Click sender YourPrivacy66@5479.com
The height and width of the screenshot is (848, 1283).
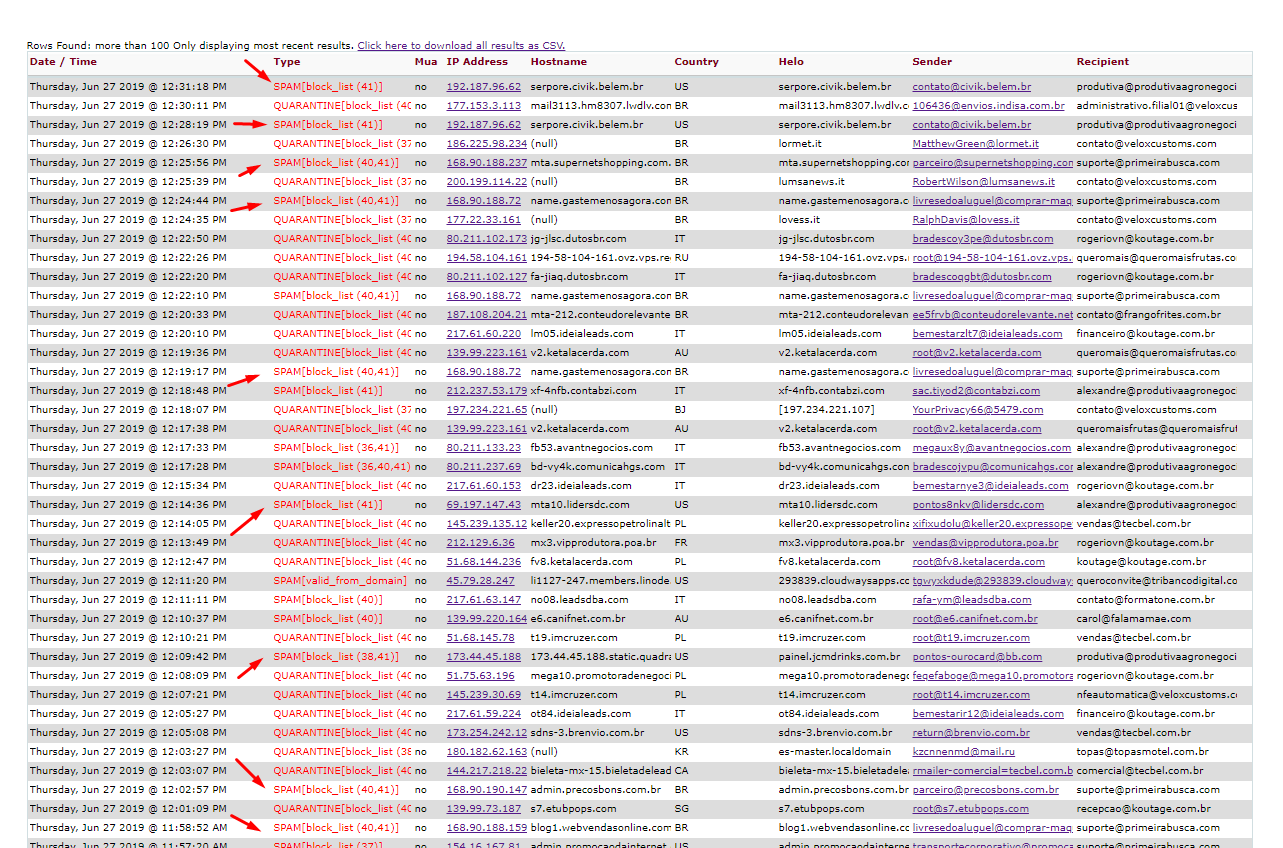977,409
